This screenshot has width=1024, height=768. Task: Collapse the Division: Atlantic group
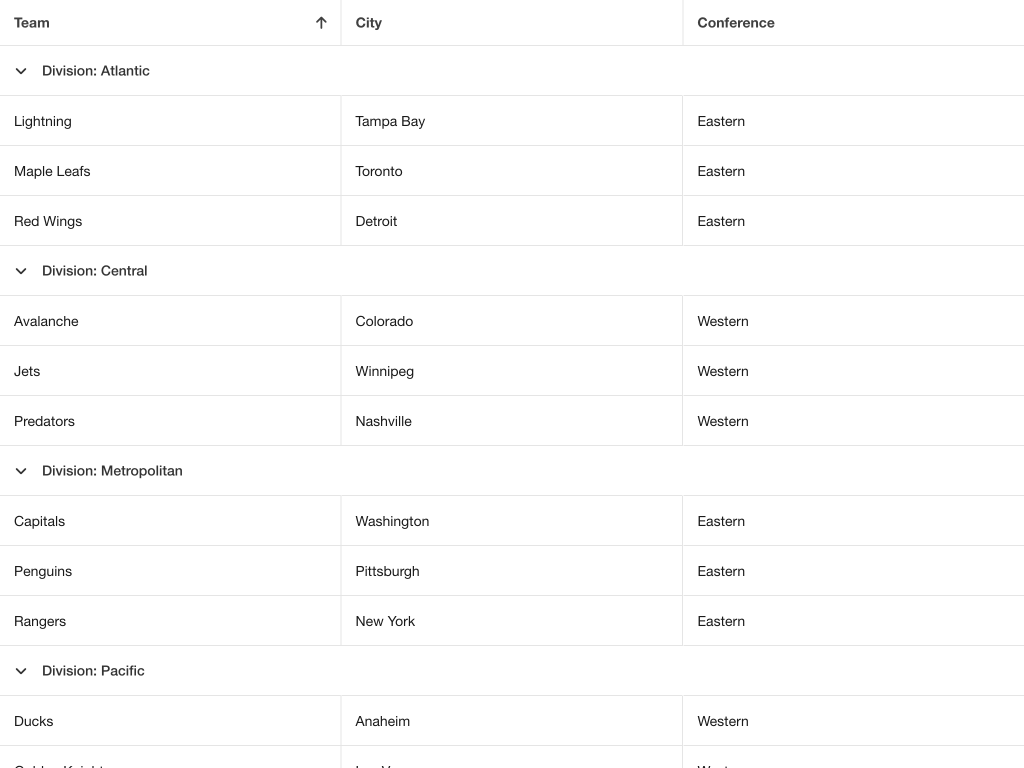tap(21, 71)
